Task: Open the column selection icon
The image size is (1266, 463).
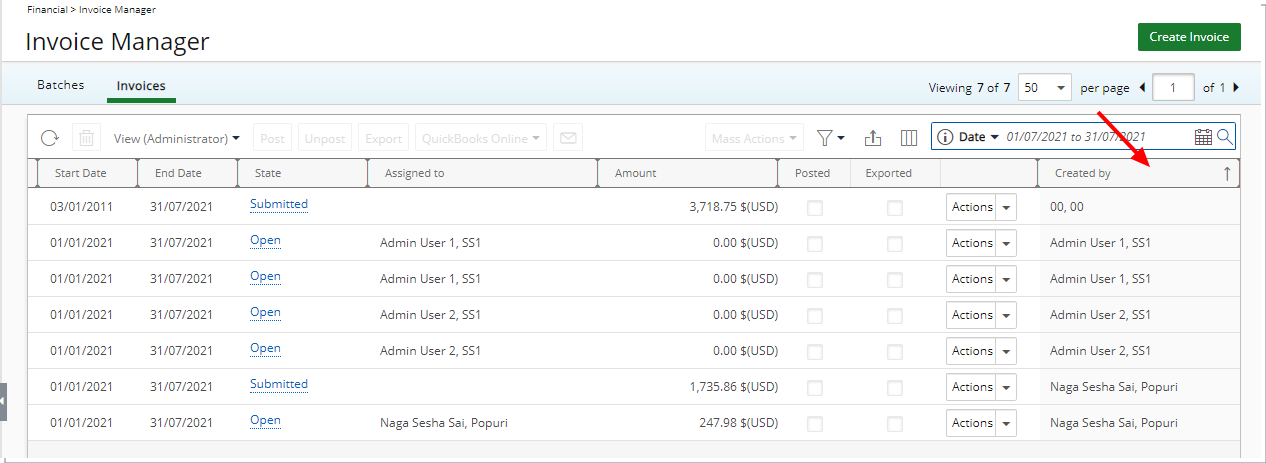Action: [x=909, y=138]
